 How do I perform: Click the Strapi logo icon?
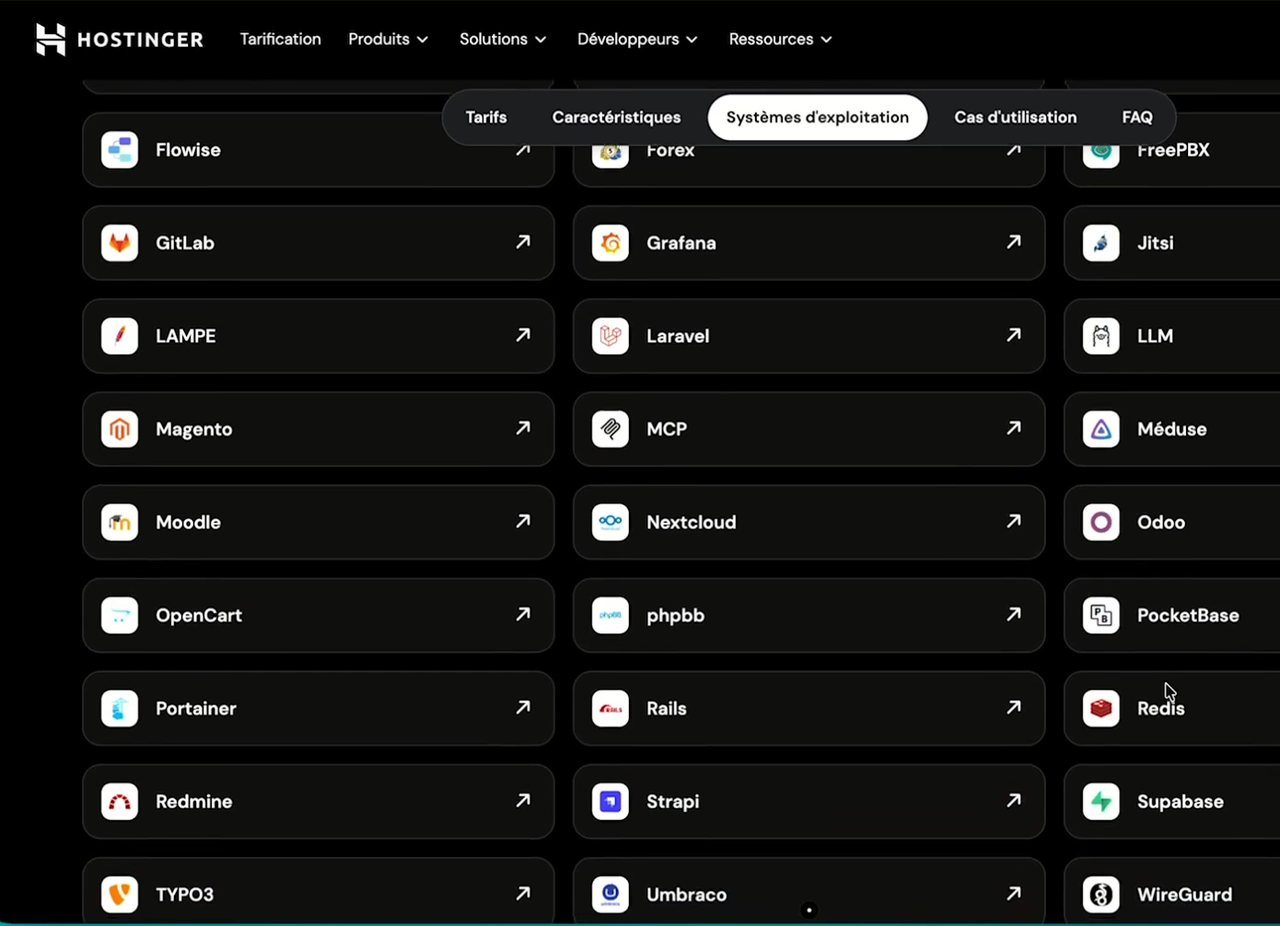coord(610,801)
